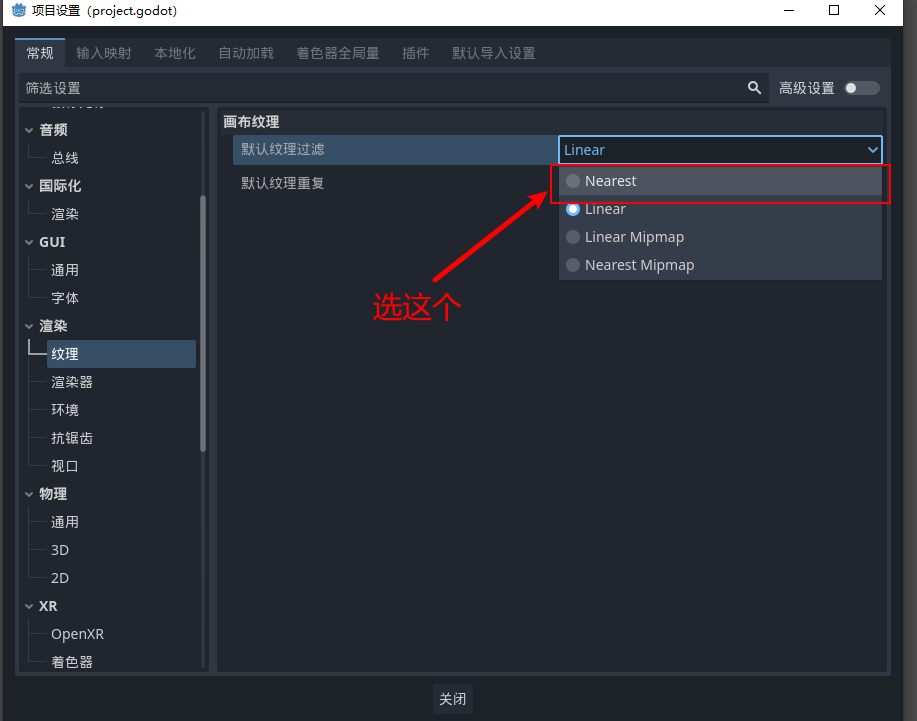Collapse the 音频 section

tap(29, 130)
